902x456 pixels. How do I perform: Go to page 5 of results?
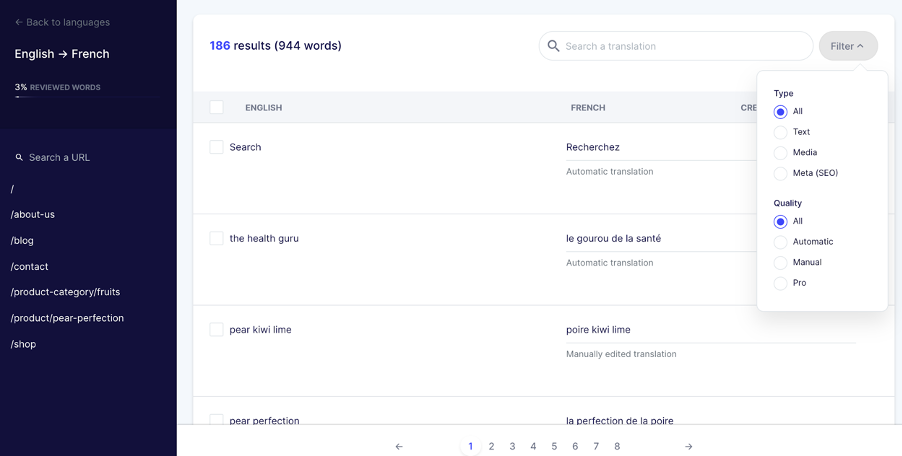click(x=554, y=446)
